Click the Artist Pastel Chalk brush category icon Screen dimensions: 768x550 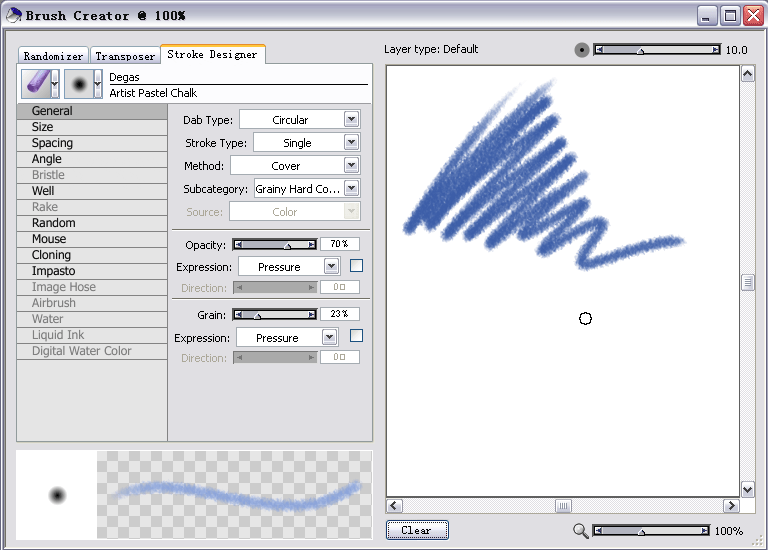[x=36, y=84]
